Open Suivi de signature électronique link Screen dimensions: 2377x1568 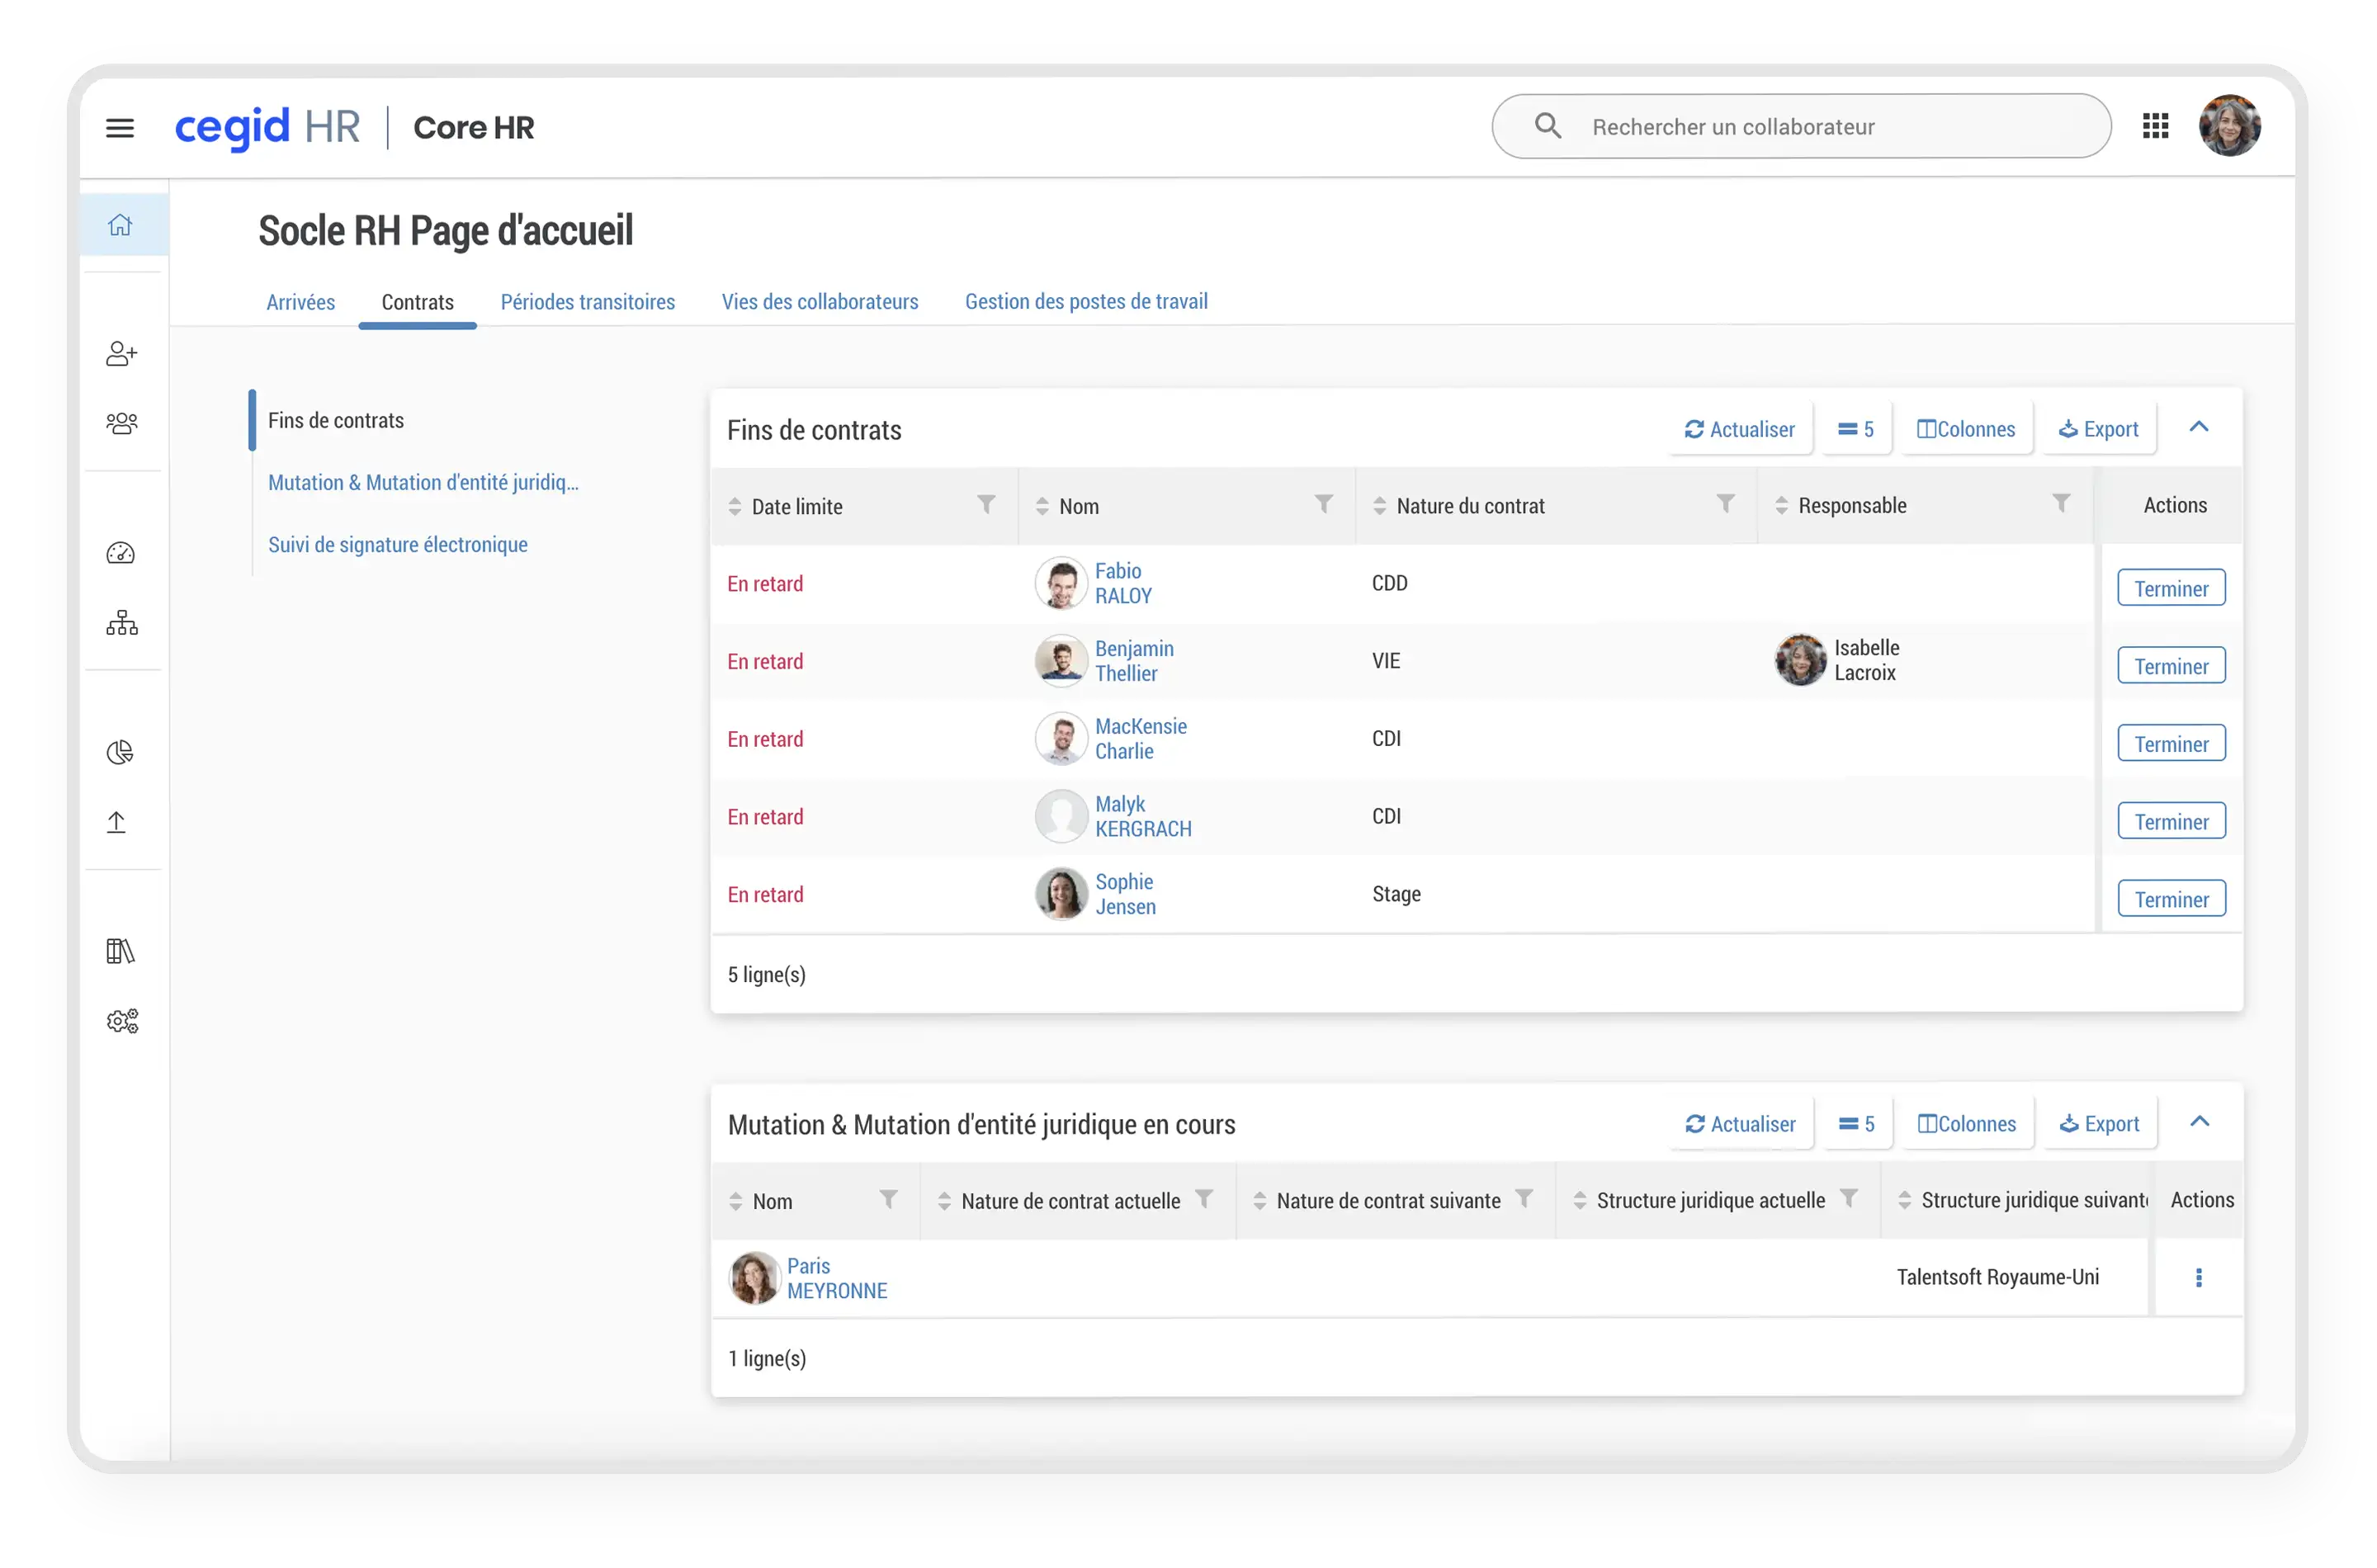click(397, 545)
